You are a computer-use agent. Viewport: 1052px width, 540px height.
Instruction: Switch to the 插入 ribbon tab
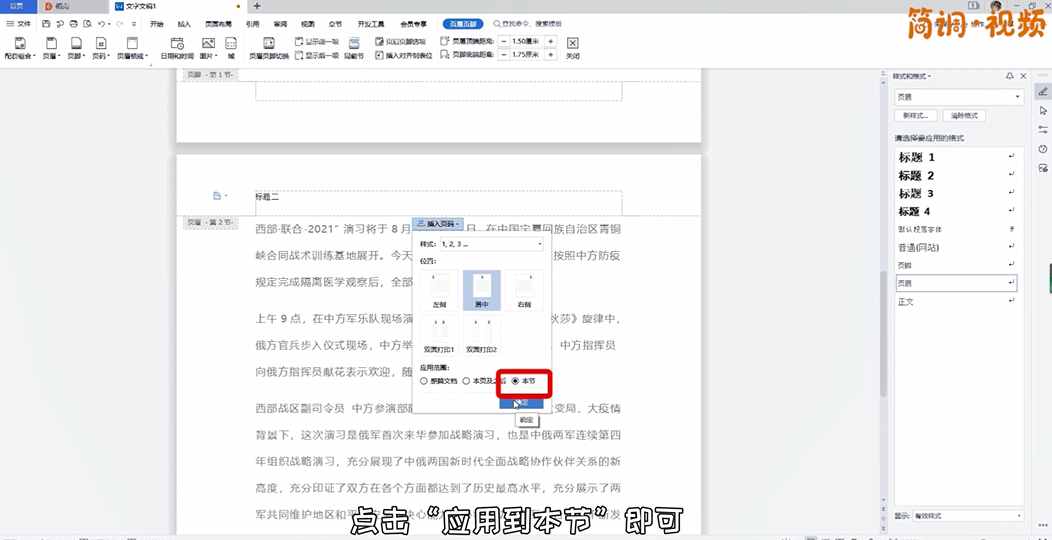184,23
